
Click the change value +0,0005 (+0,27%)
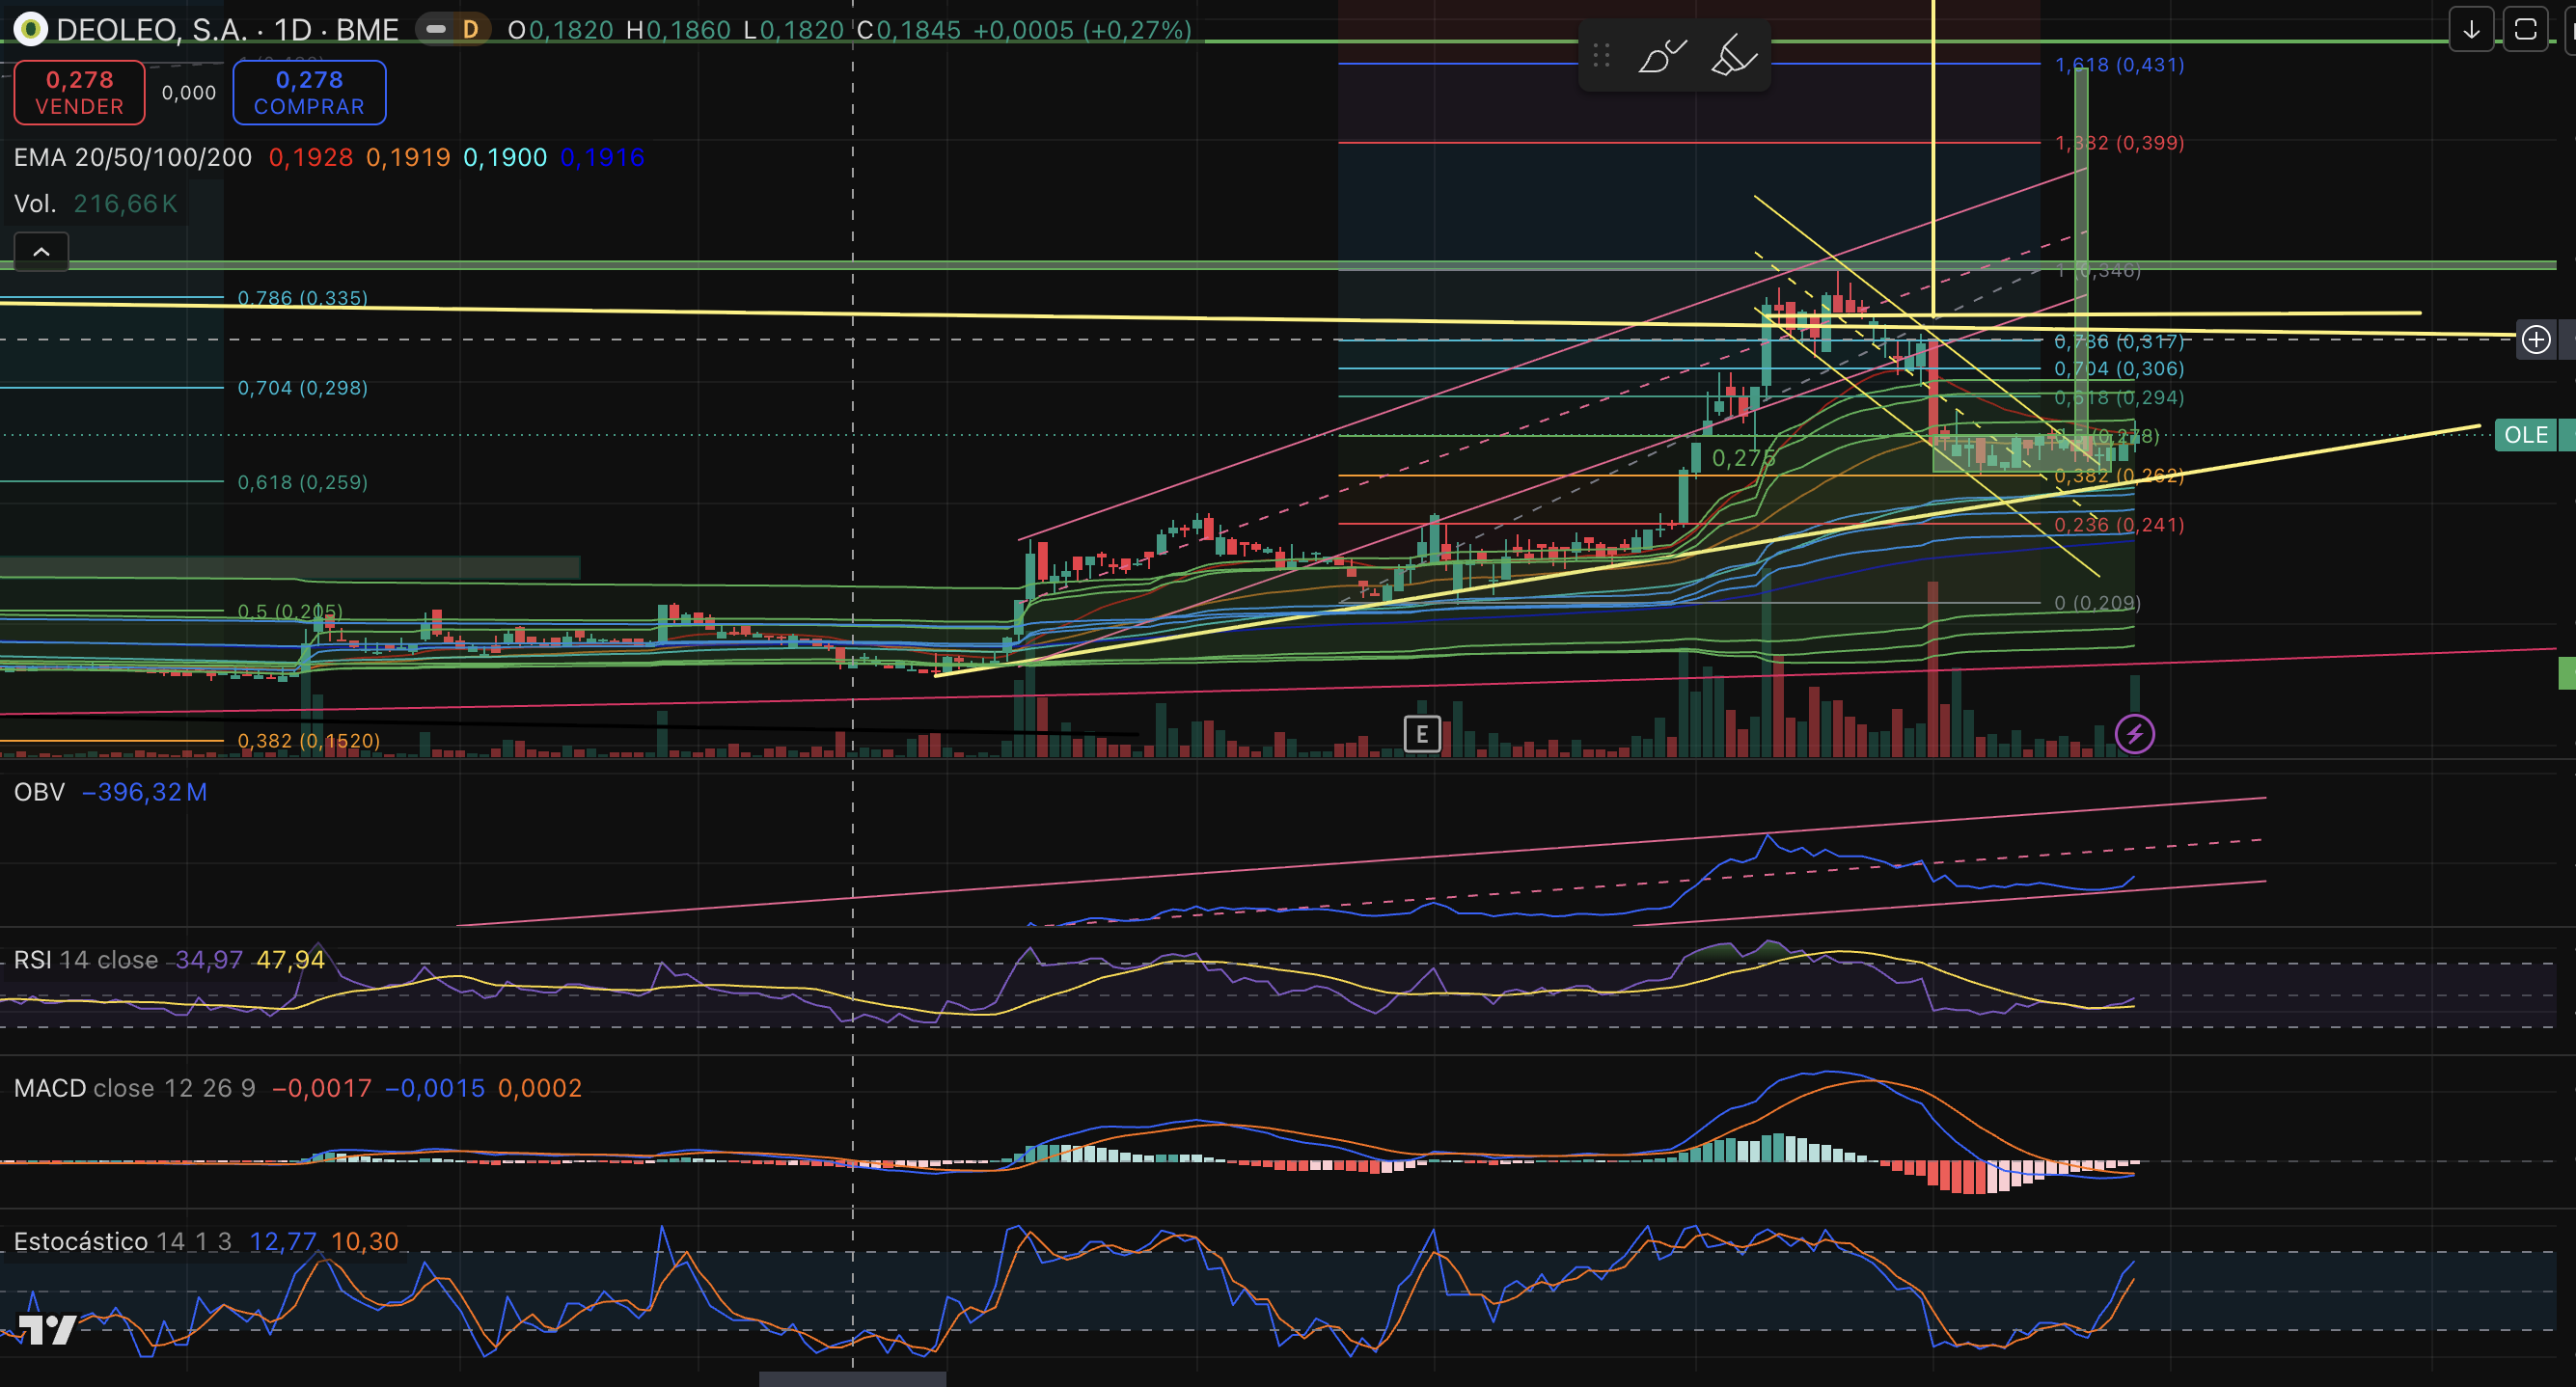(x=1082, y=30)
